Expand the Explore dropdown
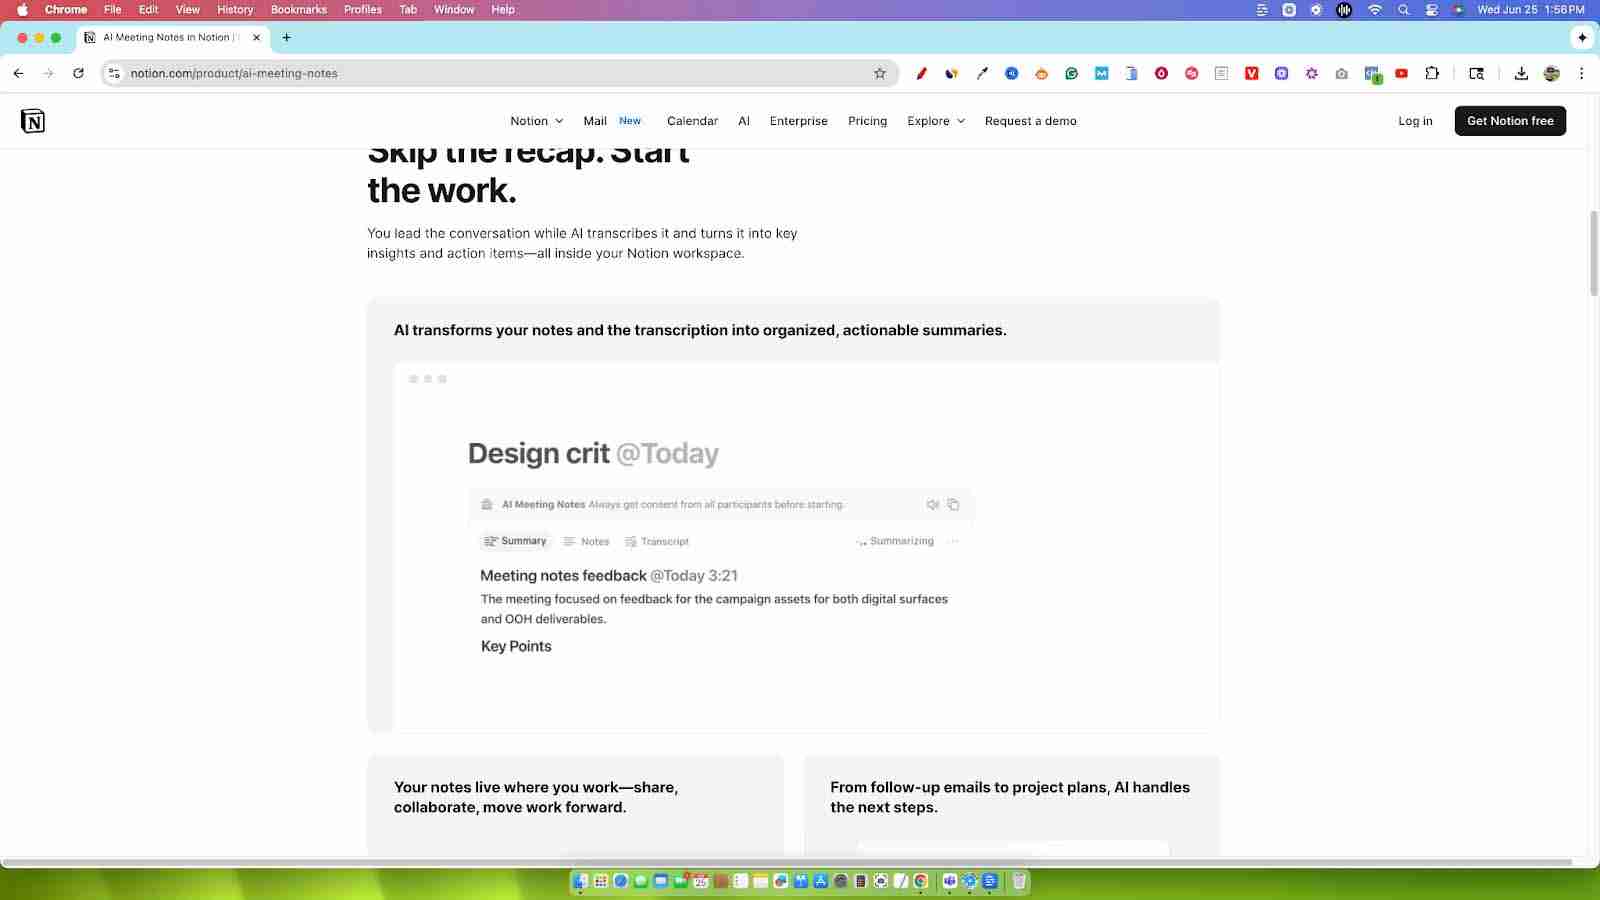 pyautogui.click(x=935, y=120)
